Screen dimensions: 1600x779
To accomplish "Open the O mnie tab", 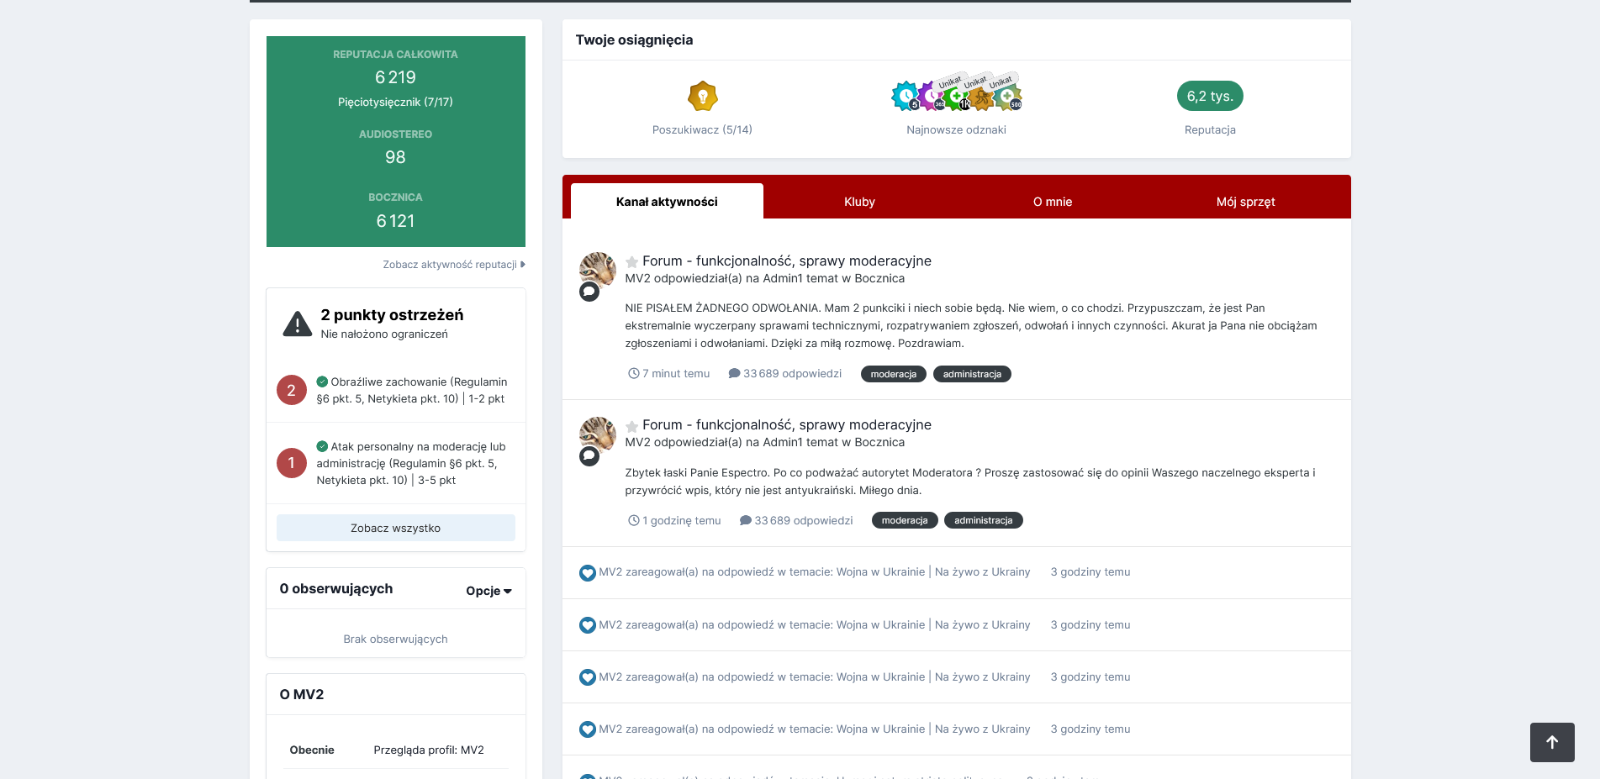I will pyautogui.click(x=1052, y=201).
